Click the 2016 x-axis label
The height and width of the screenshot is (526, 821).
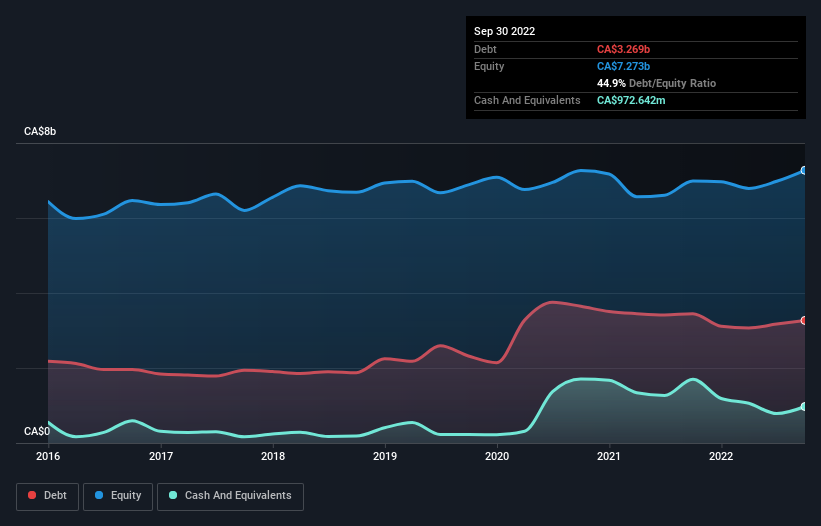tap(48, 456)
